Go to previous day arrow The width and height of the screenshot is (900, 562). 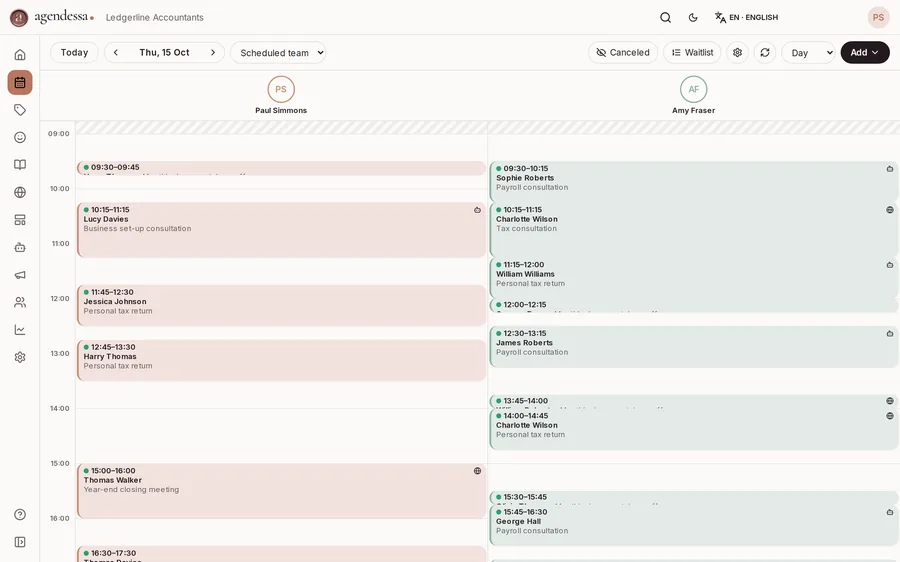coord(115,52)
